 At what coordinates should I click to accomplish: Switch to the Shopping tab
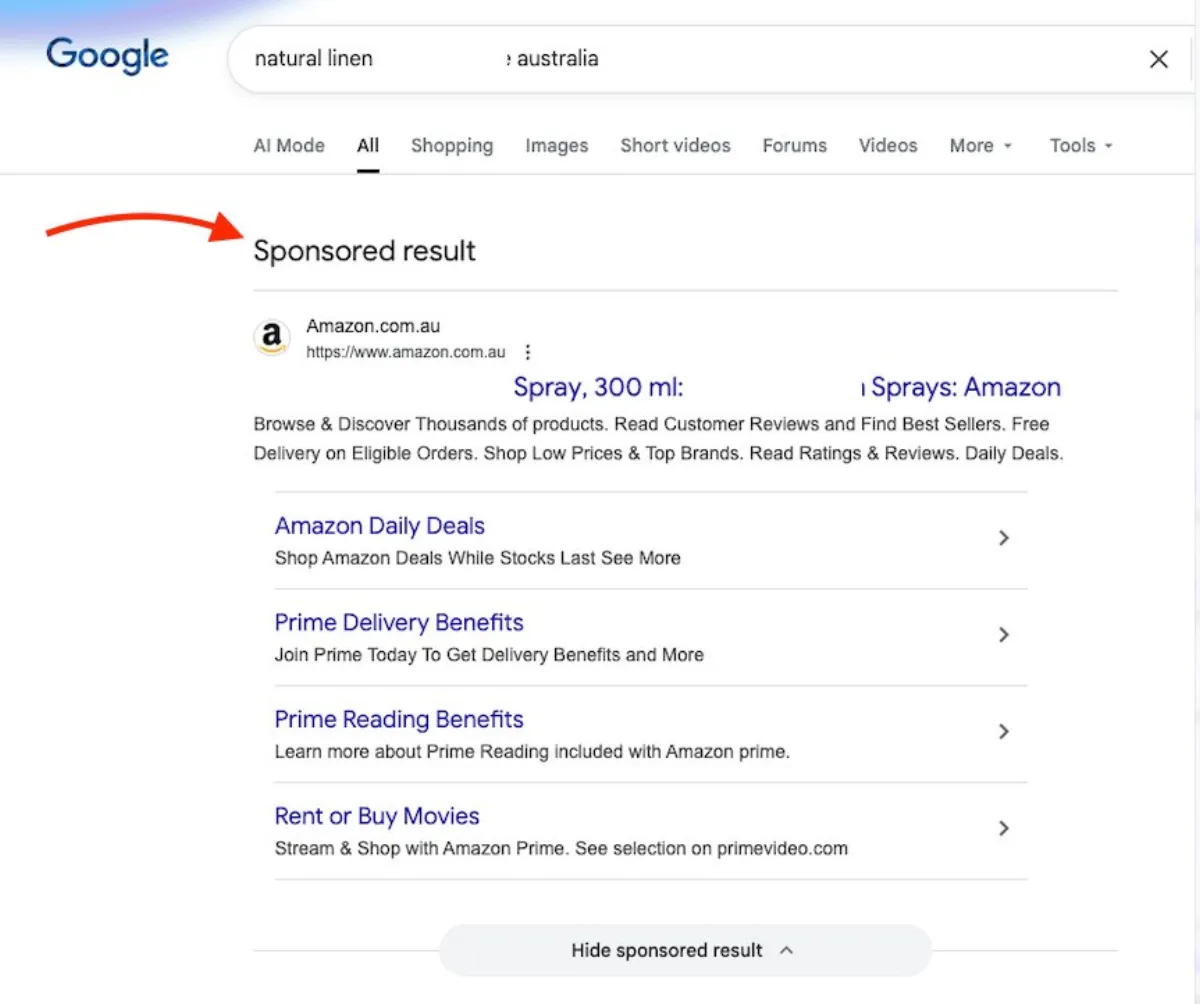(452, 145)
